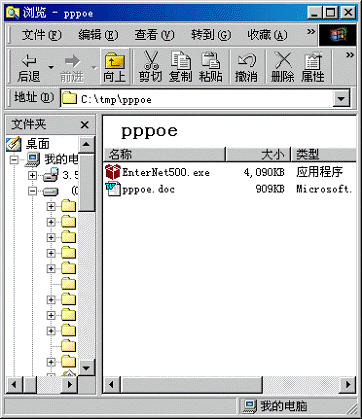The width and height of the screenshot is (362, 419).
Task: Sort by the Name (名称) column header
Action: (x=165, y=154)
